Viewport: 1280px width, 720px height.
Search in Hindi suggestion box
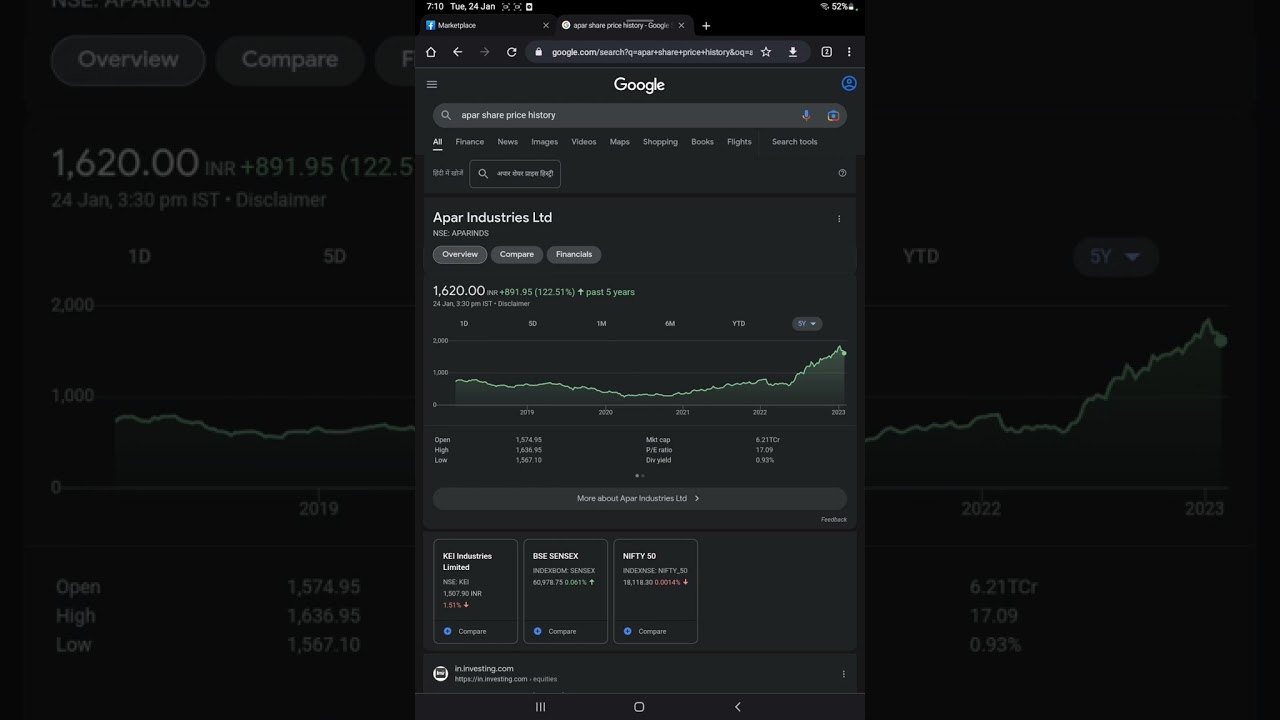tap(515, 173)
